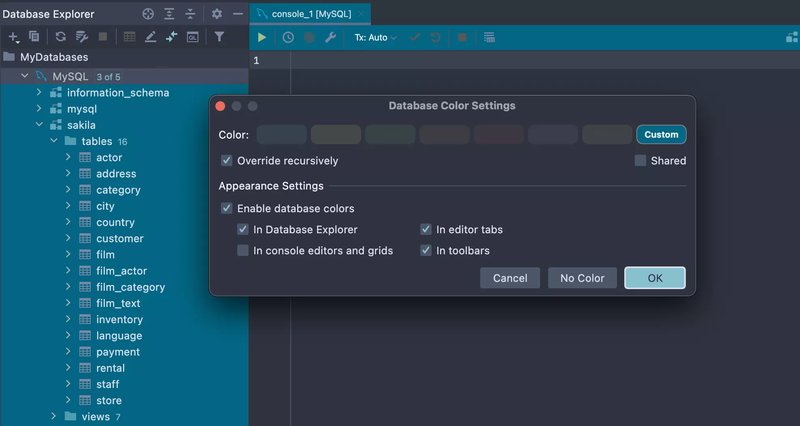Enable the Shared checkbox

(641, 161)
